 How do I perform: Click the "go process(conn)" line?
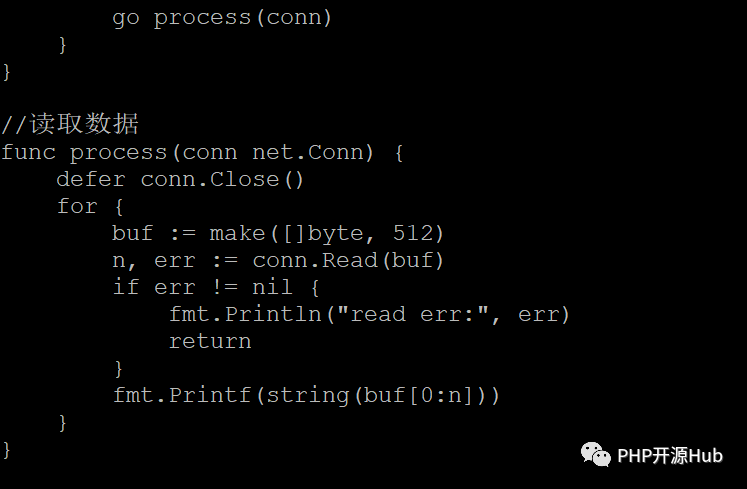coord(221,18)
